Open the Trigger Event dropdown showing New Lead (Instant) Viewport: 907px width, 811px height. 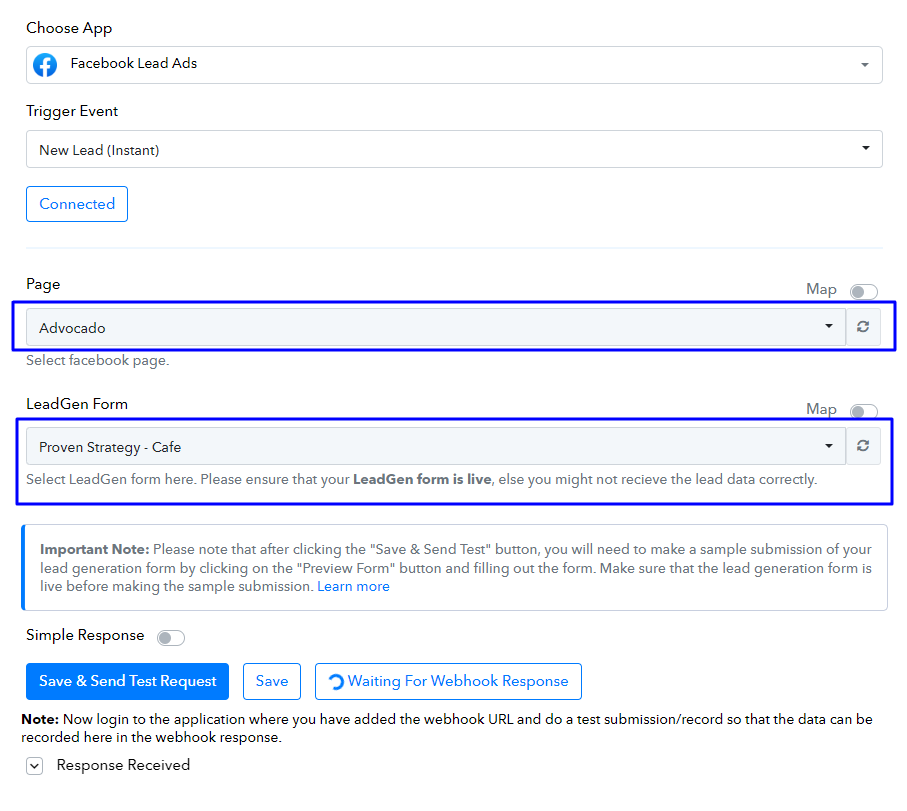(x=454, y=149)
